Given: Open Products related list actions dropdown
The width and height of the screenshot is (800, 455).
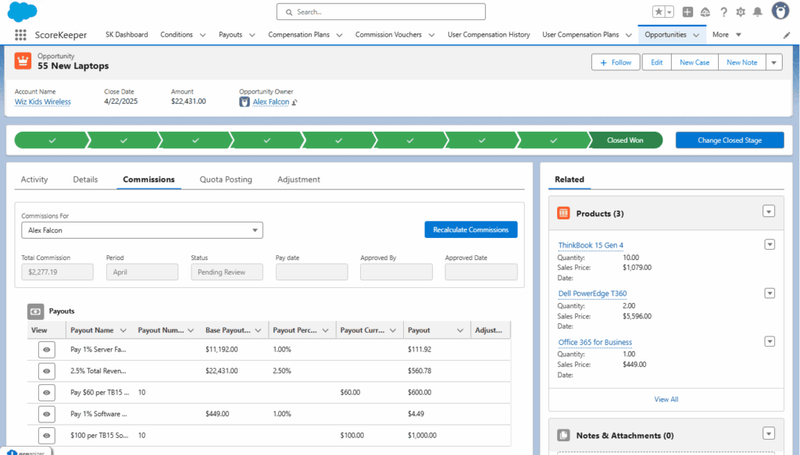Looking at the screenshot, I should (x=769, y=211).
